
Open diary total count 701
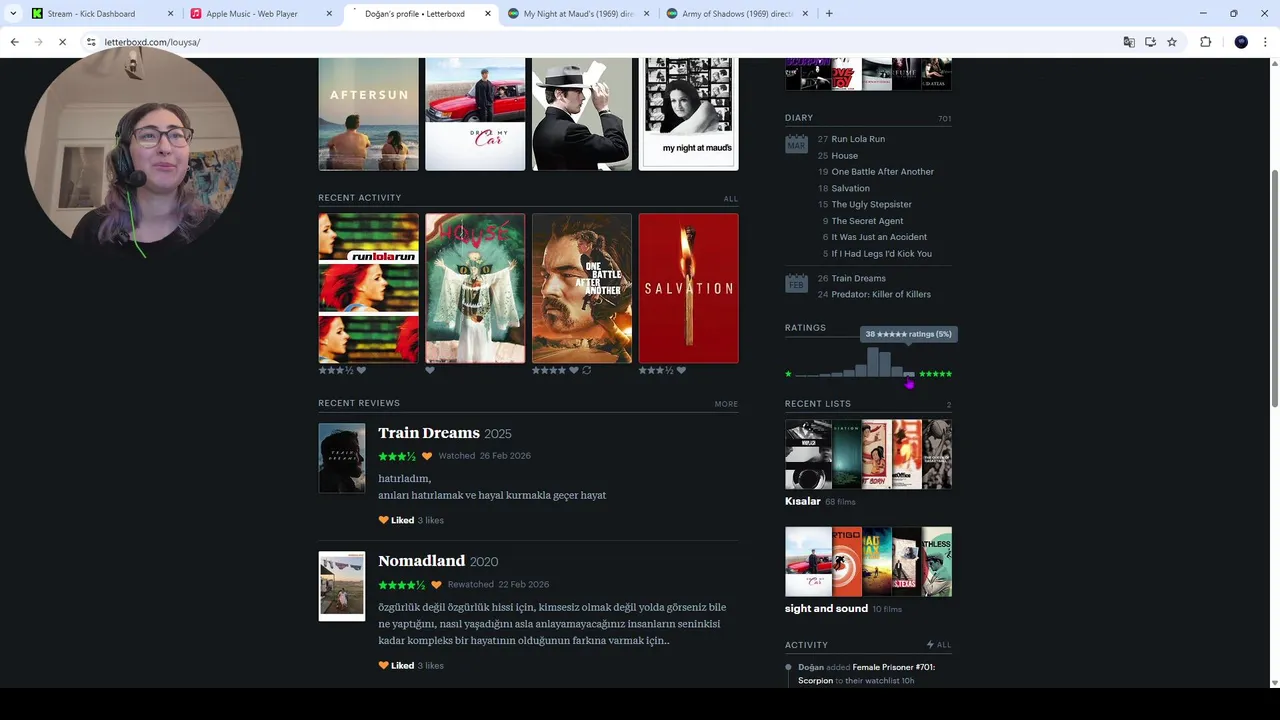944,119
